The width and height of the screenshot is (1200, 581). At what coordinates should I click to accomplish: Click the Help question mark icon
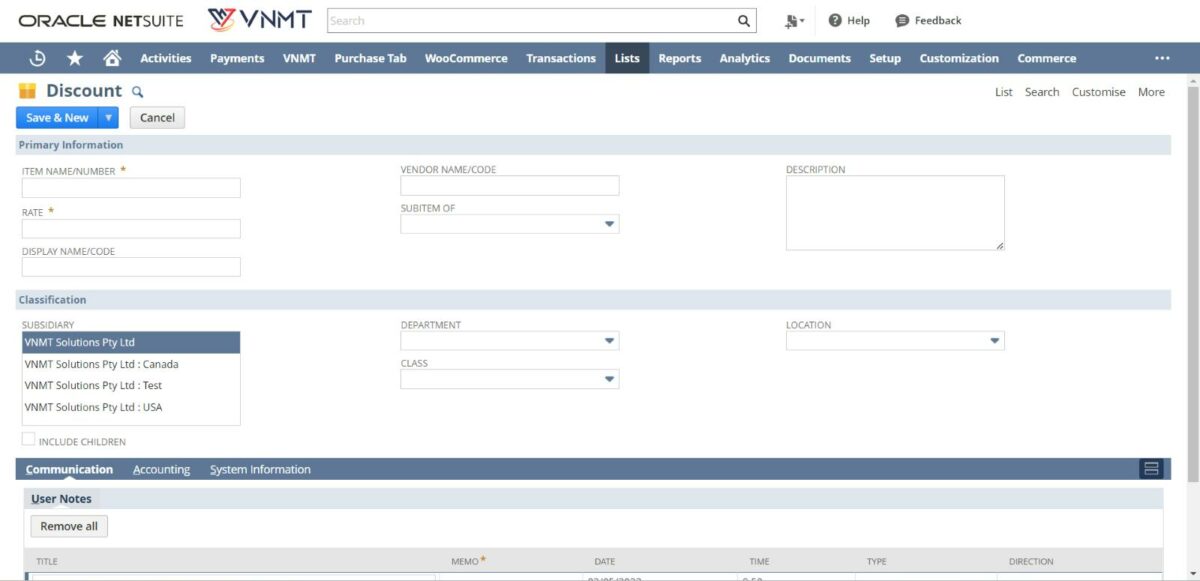835,20
